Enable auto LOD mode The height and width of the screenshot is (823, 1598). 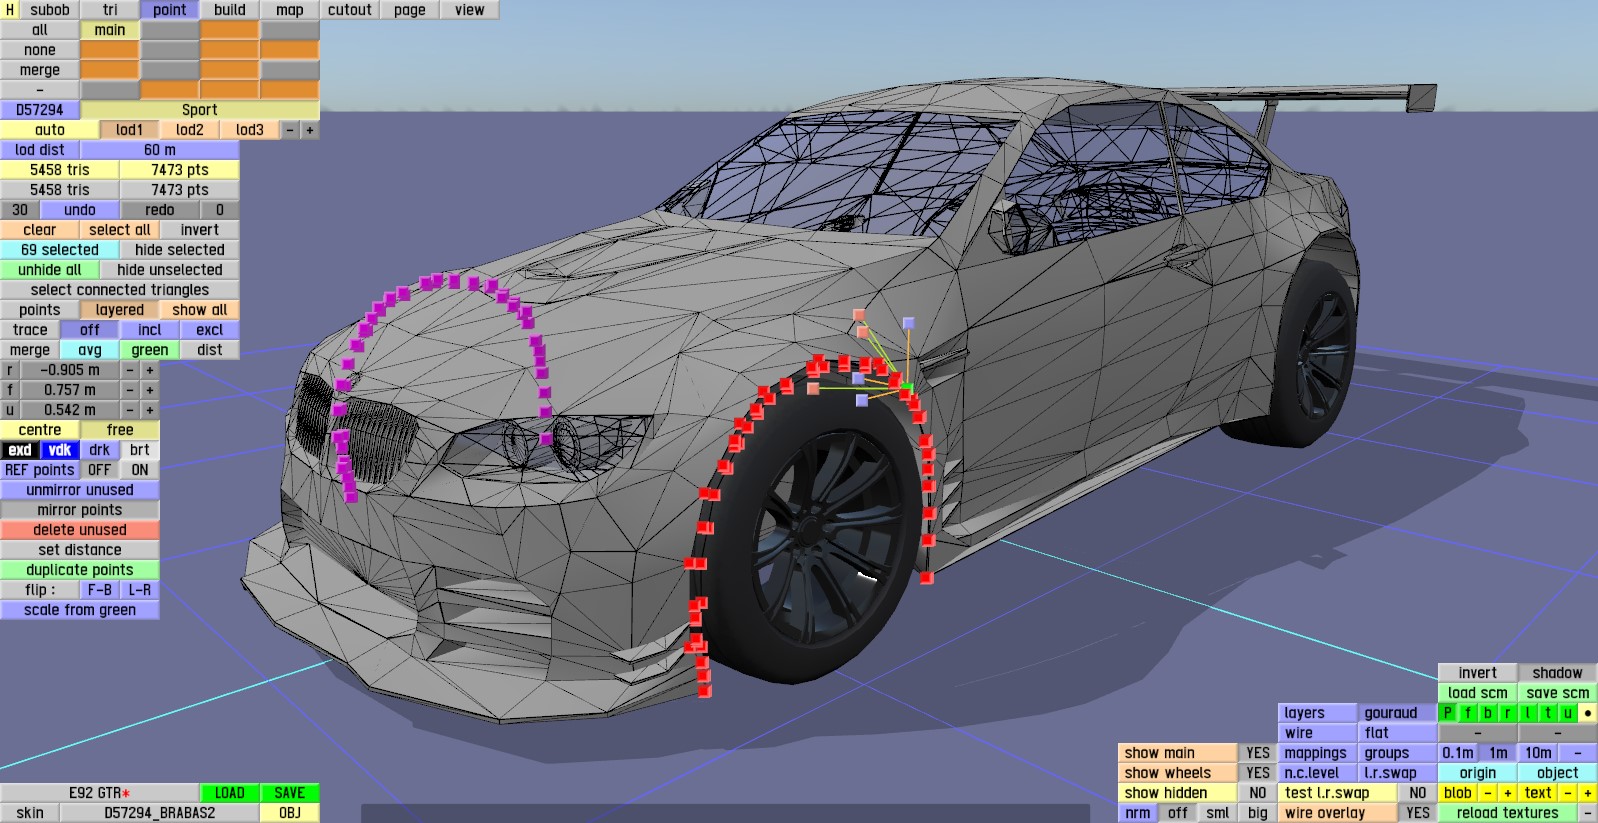tap(50, 130)
